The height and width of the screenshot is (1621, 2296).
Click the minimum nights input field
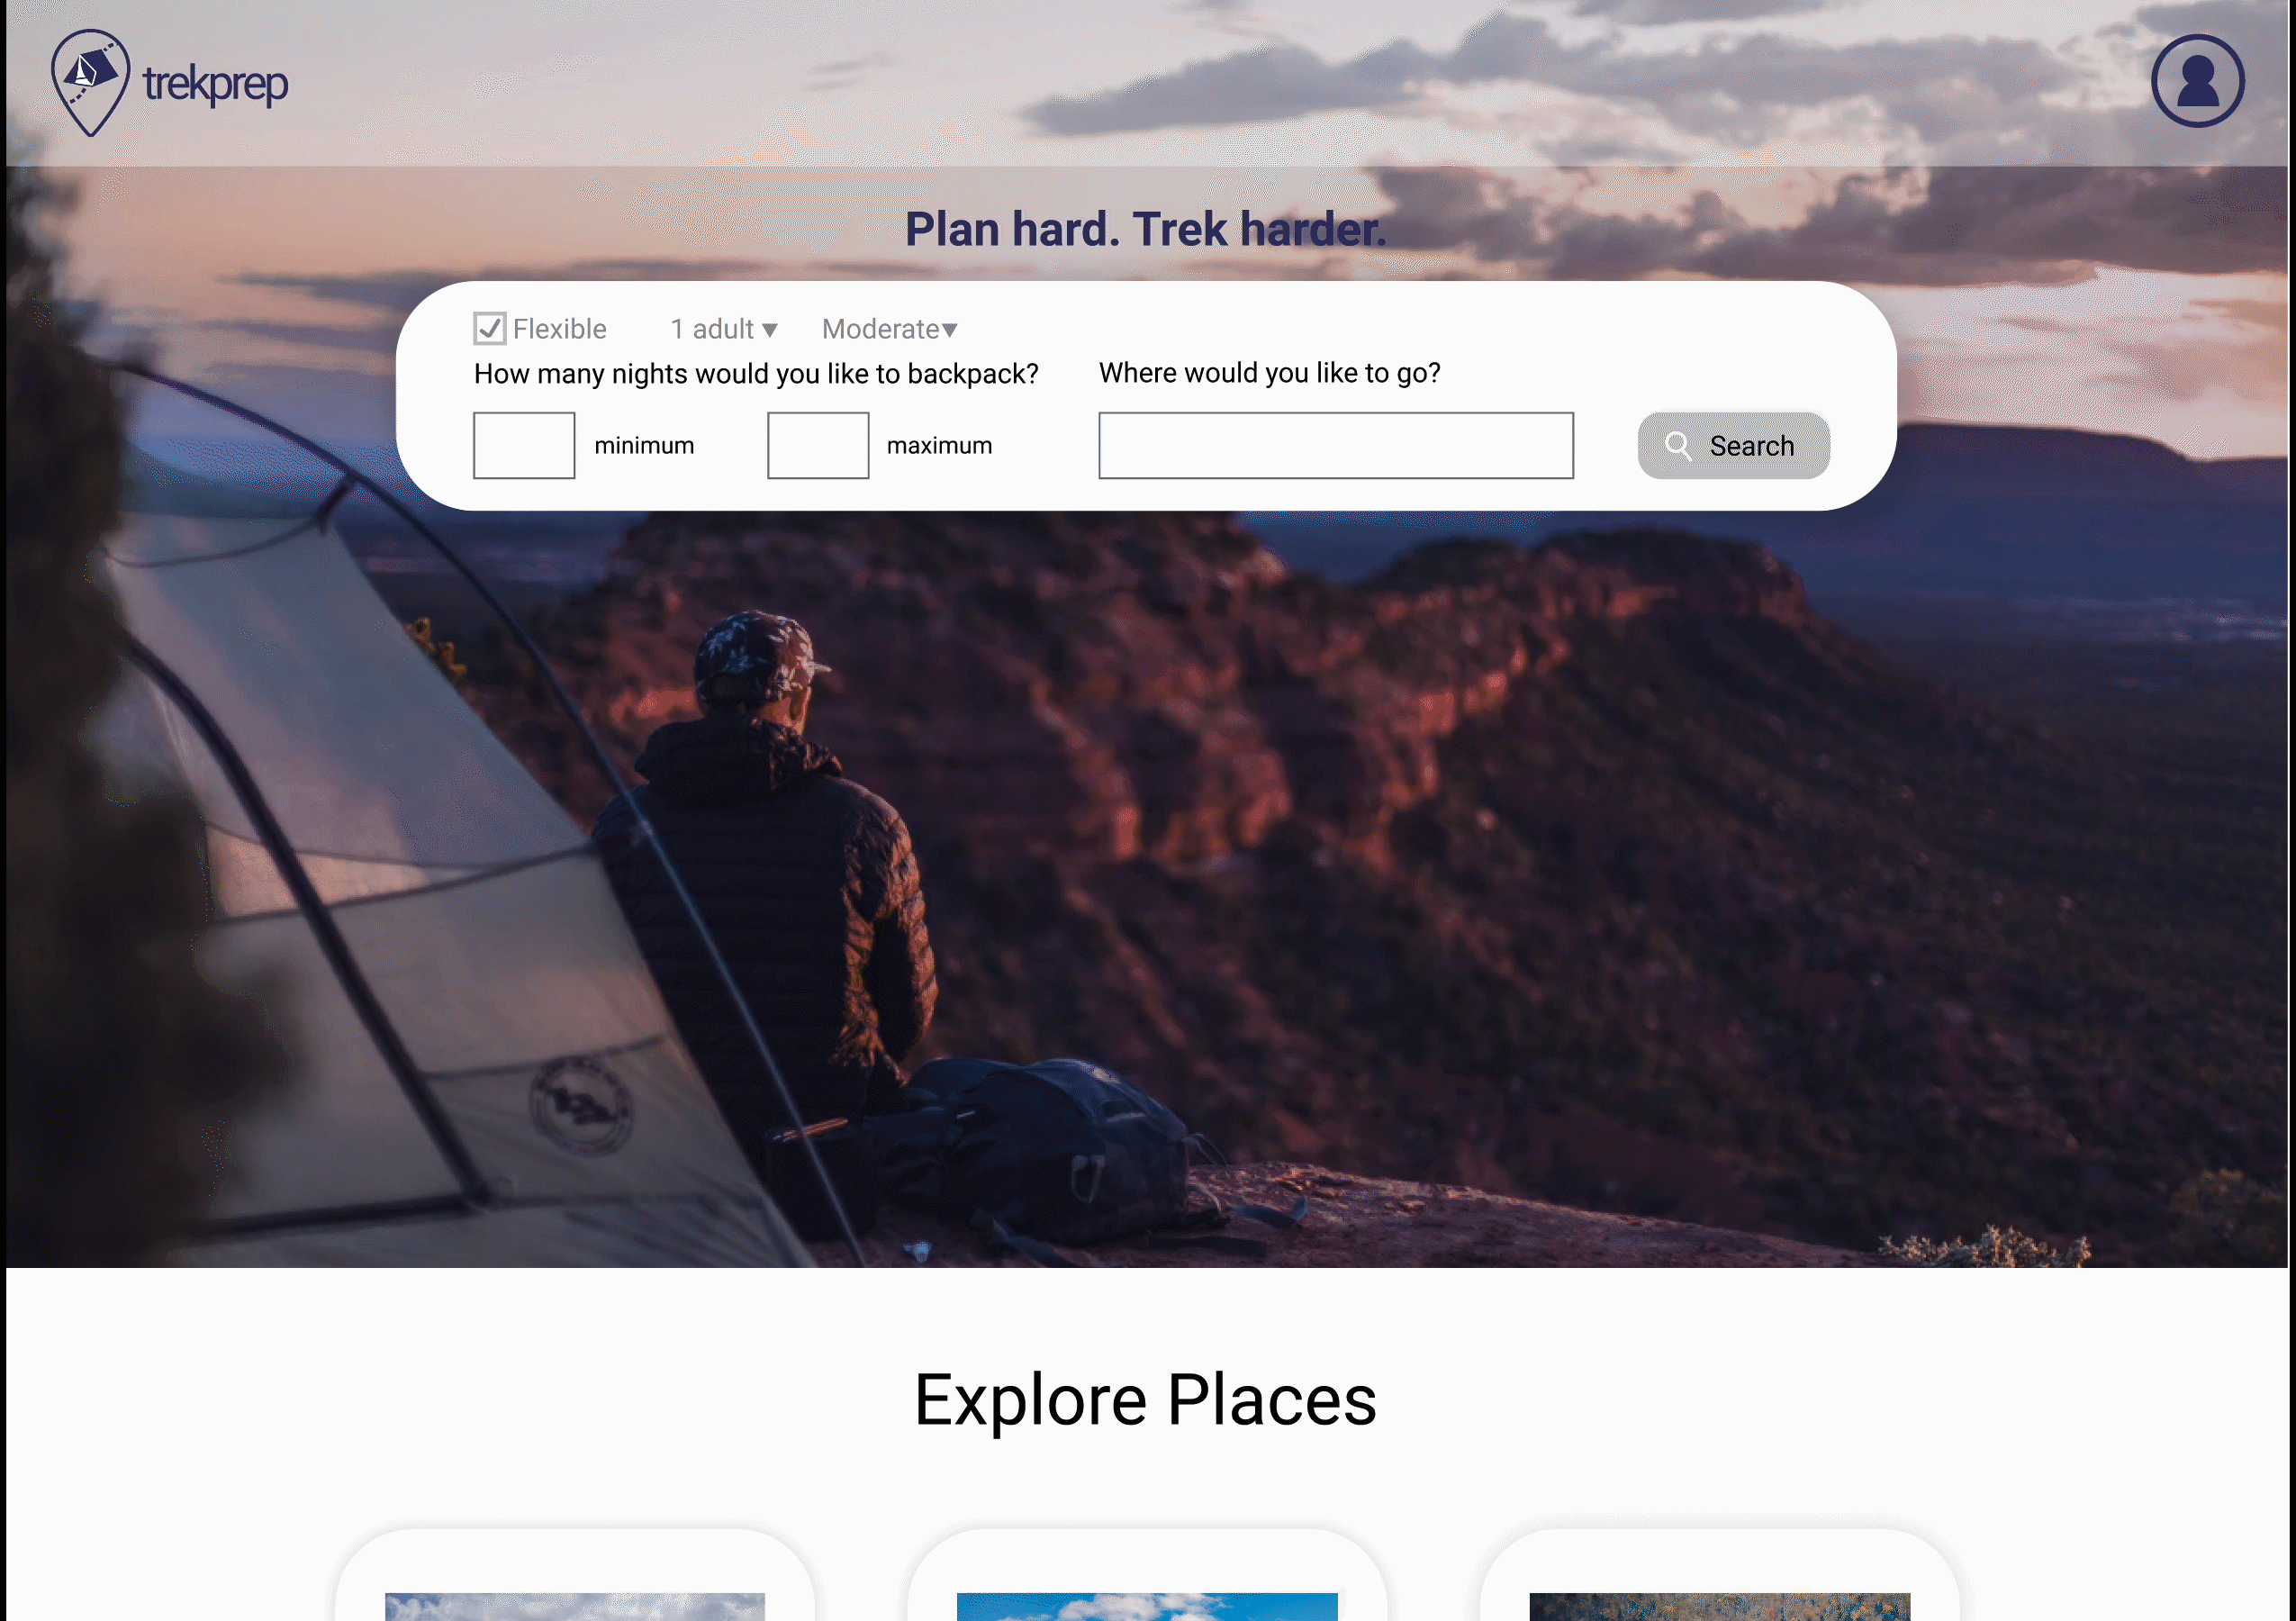pyautogui.click(x=521, y=444)
